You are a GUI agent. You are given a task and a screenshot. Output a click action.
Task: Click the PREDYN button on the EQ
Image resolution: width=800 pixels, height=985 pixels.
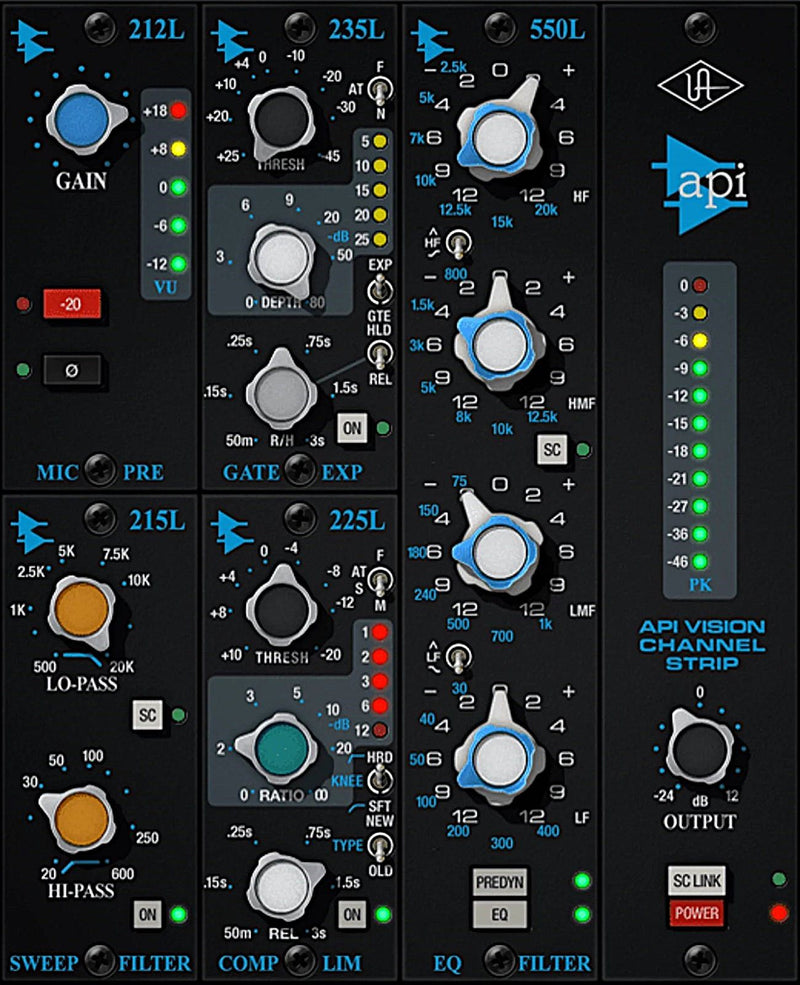point(500,882)
